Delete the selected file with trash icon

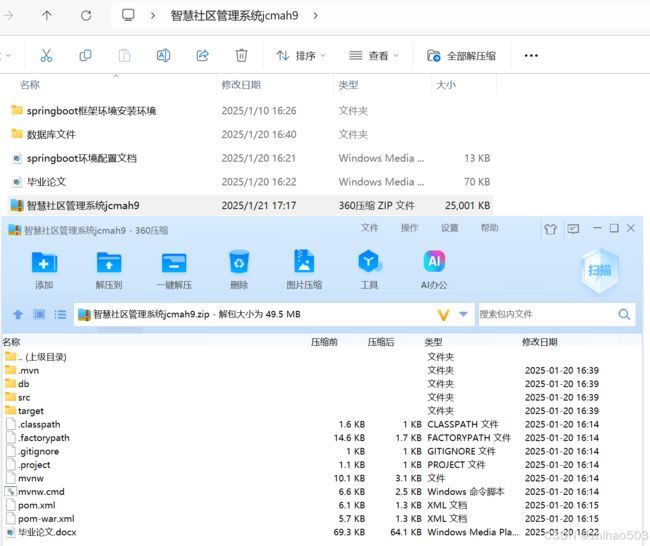point(241,56)
